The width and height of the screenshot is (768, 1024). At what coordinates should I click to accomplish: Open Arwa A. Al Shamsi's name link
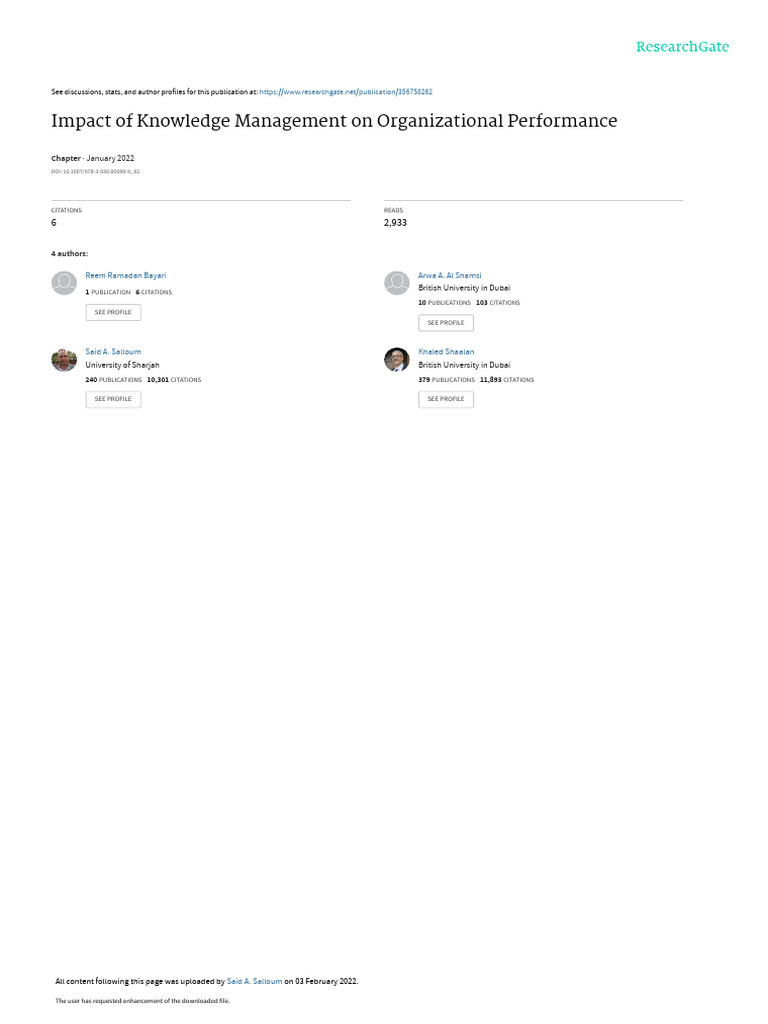click(x=449, y=276)
